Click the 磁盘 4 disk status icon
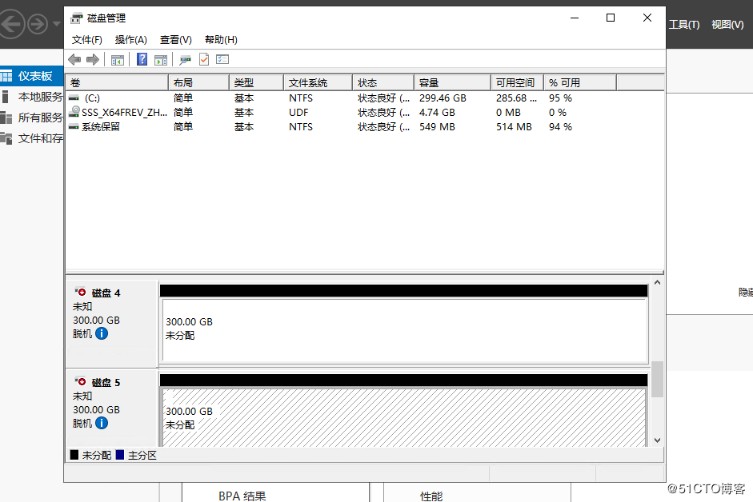 (x=80, y=293)
